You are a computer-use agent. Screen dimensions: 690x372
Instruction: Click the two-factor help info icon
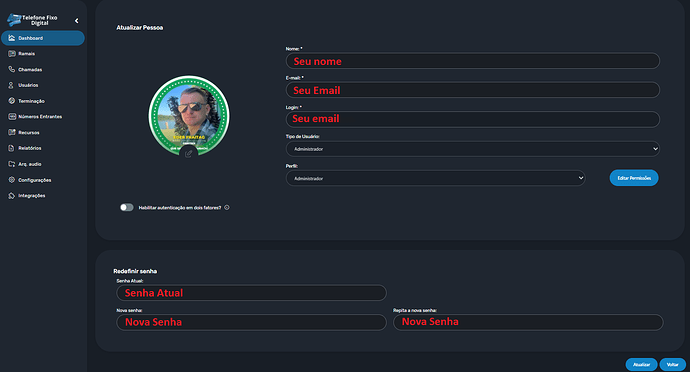[x=227, y=207]
